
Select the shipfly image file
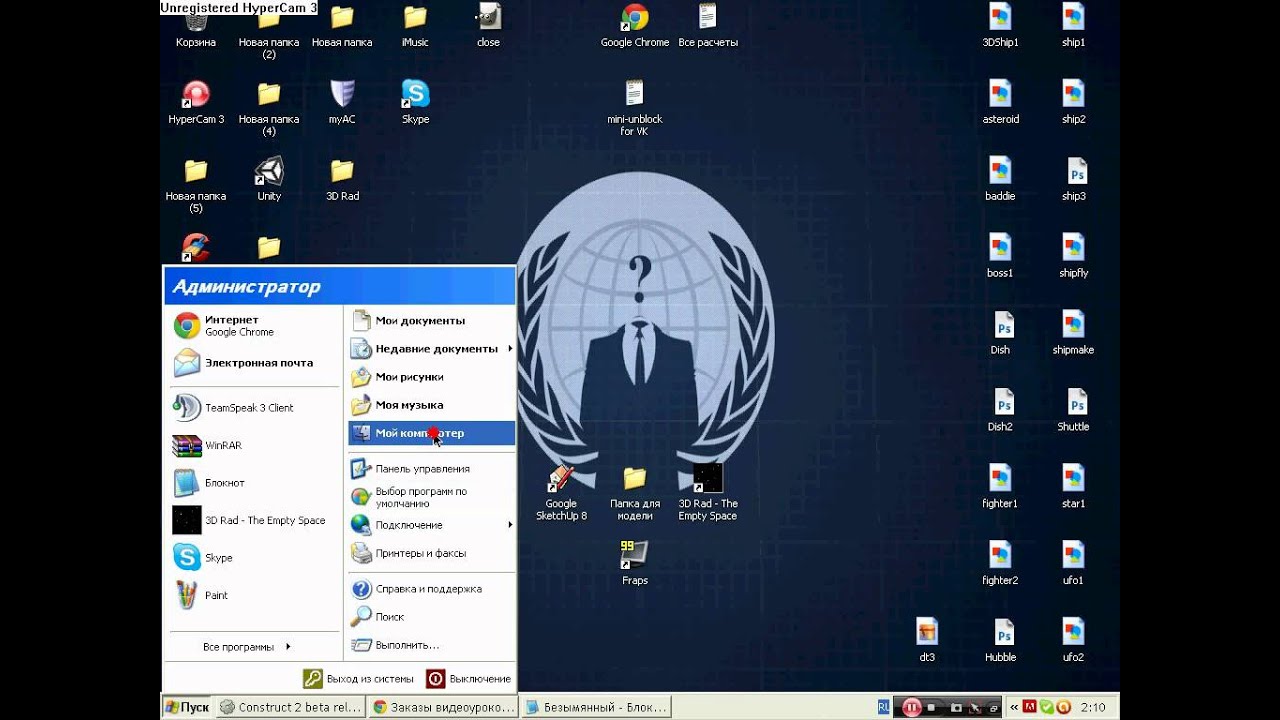(1073, 257)
